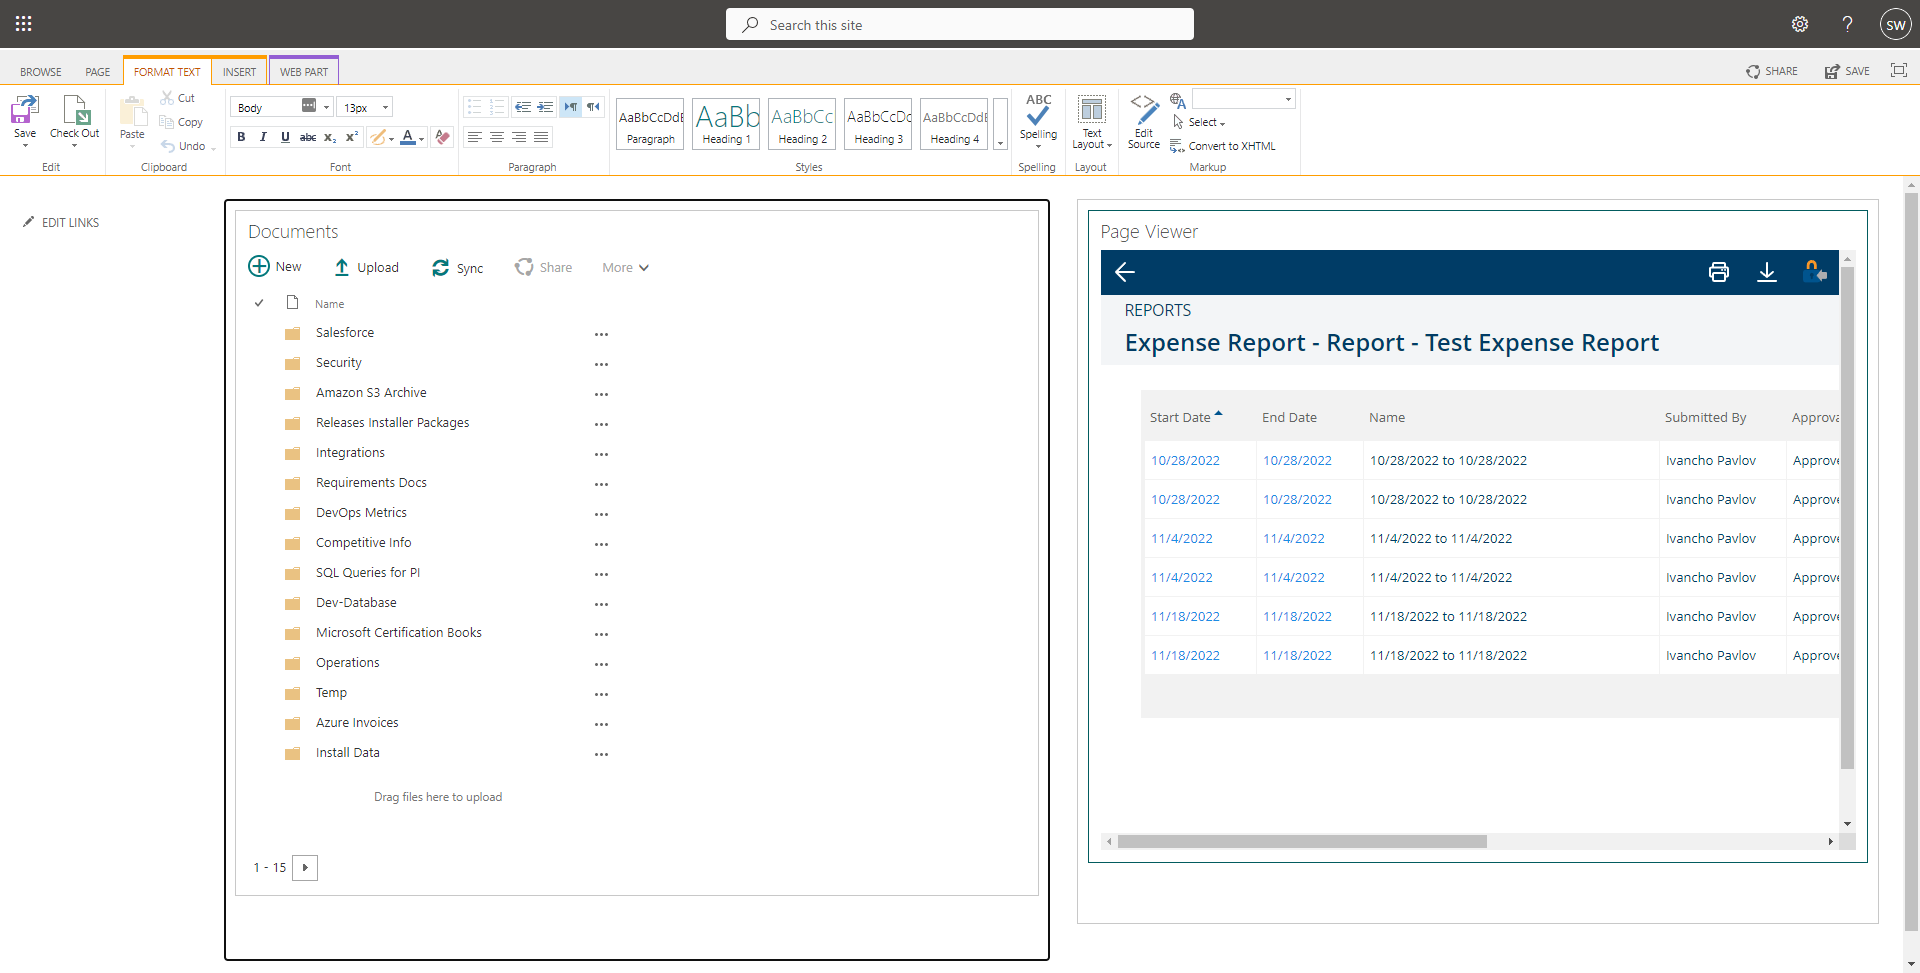Image resolution: width=1920 pixels, height=973 pixels.
Task: Align text left
Action: pyautogui.click(x=475, y=137)
